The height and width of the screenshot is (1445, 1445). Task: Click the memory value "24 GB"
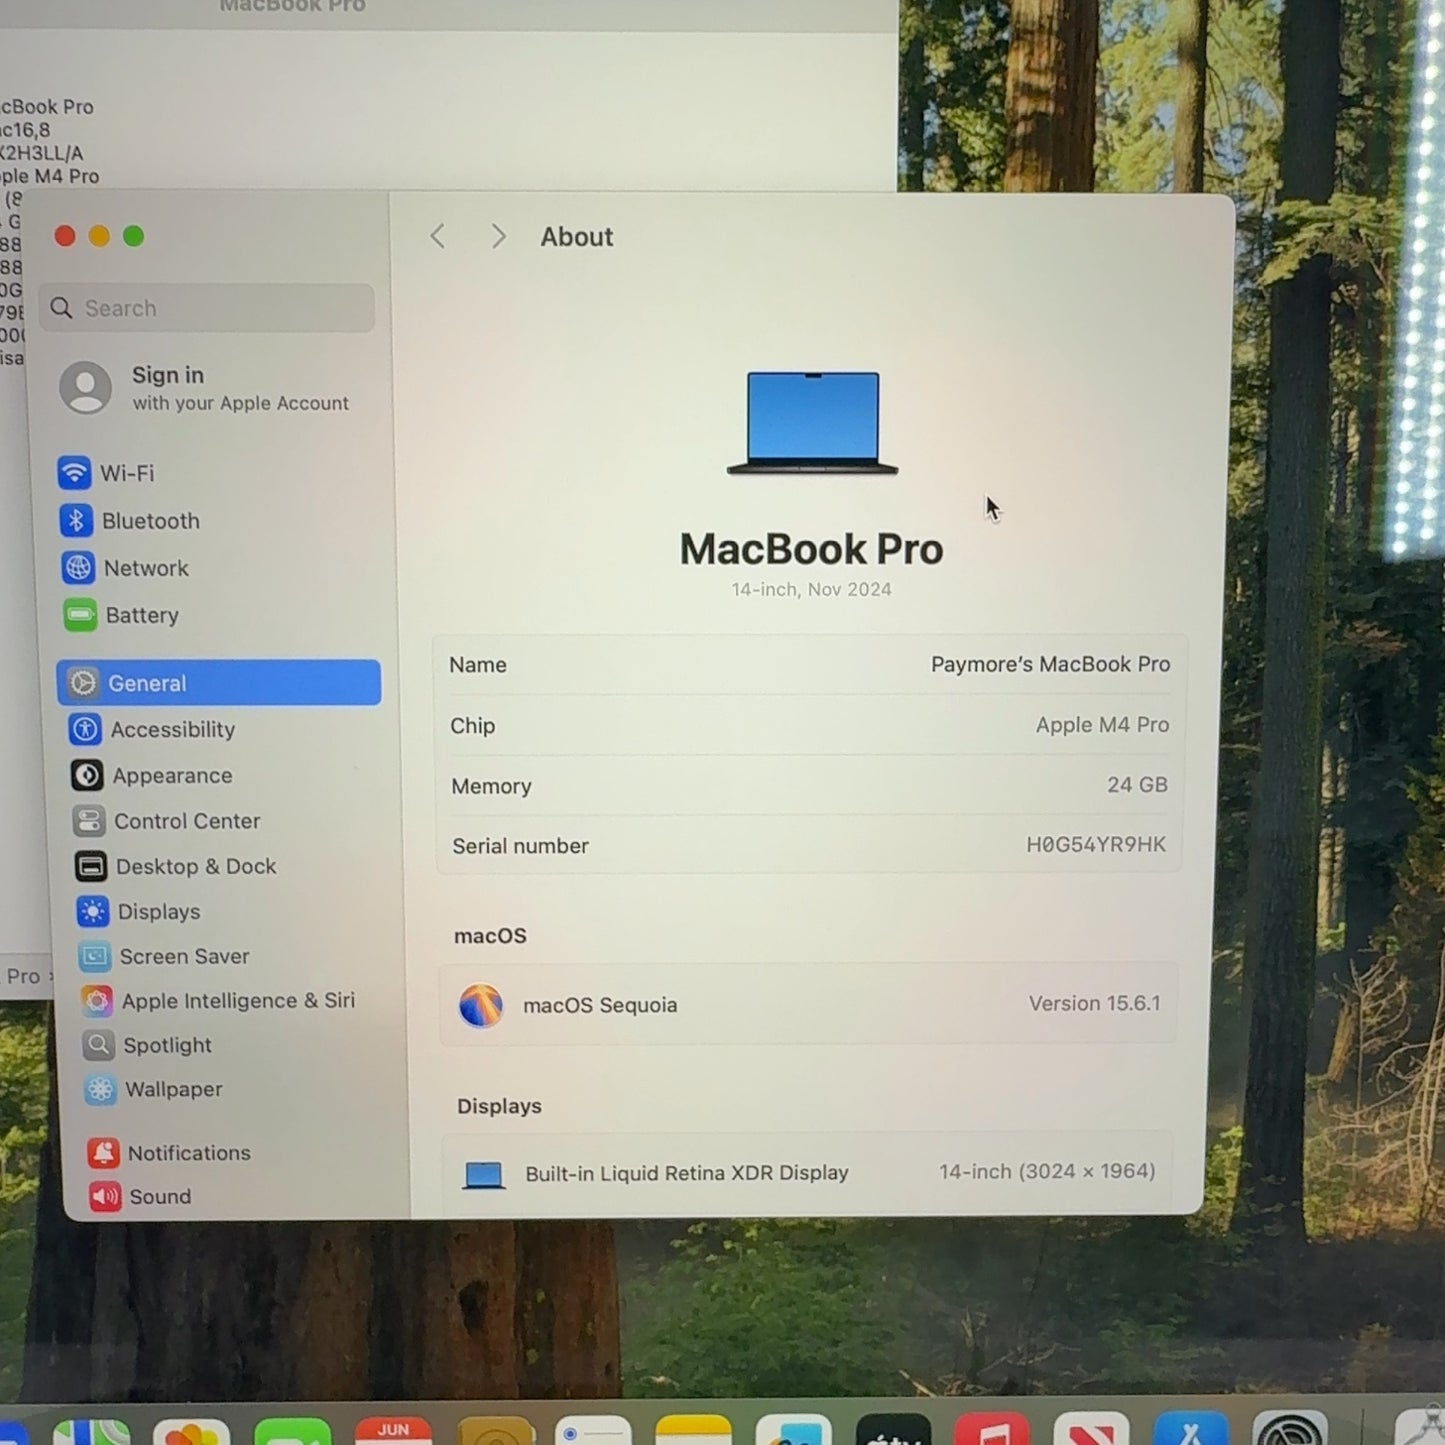point(1137,785)
